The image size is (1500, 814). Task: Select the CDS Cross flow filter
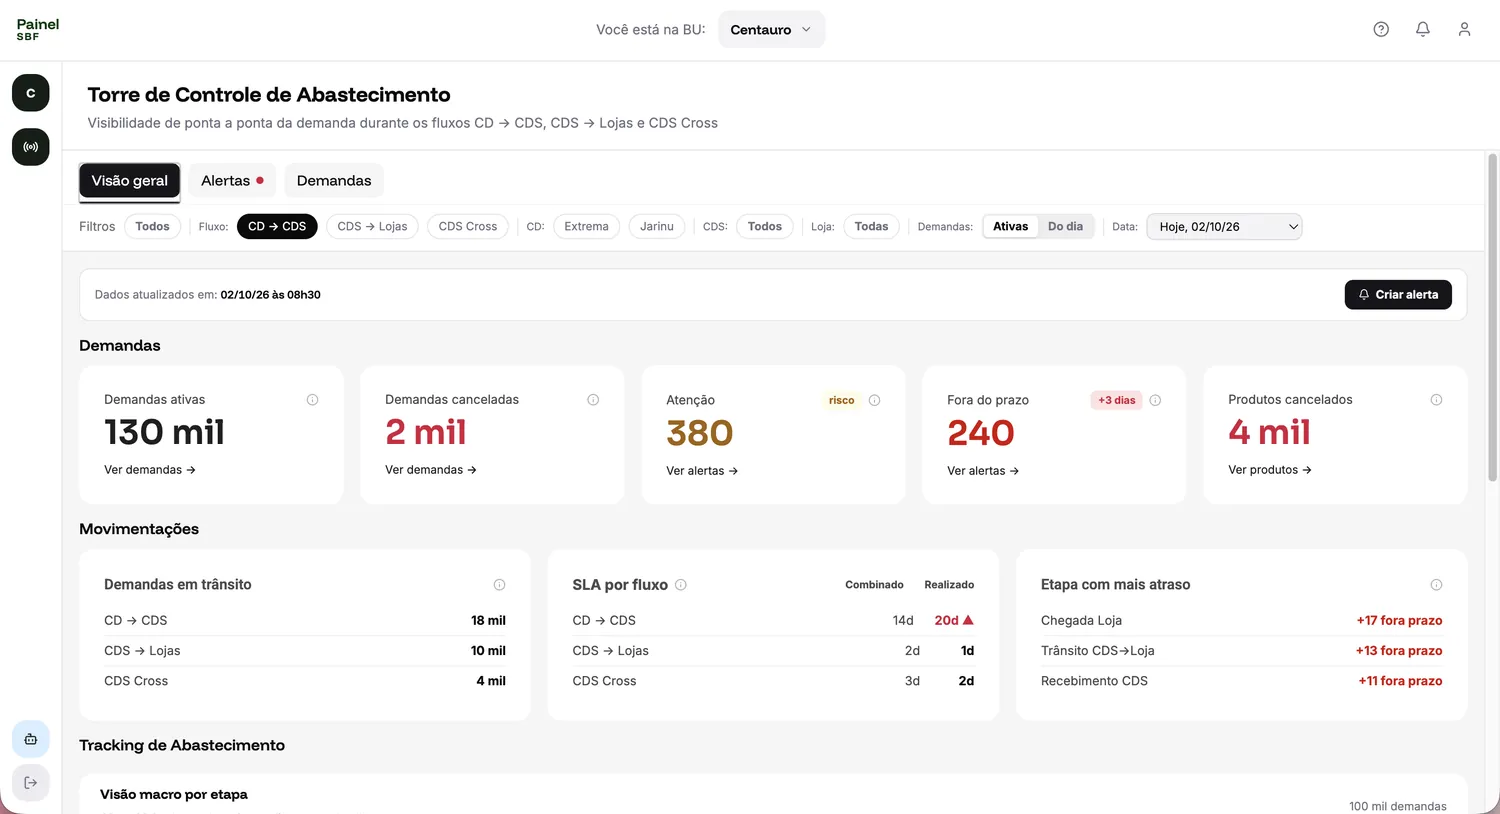click(468, 227)
